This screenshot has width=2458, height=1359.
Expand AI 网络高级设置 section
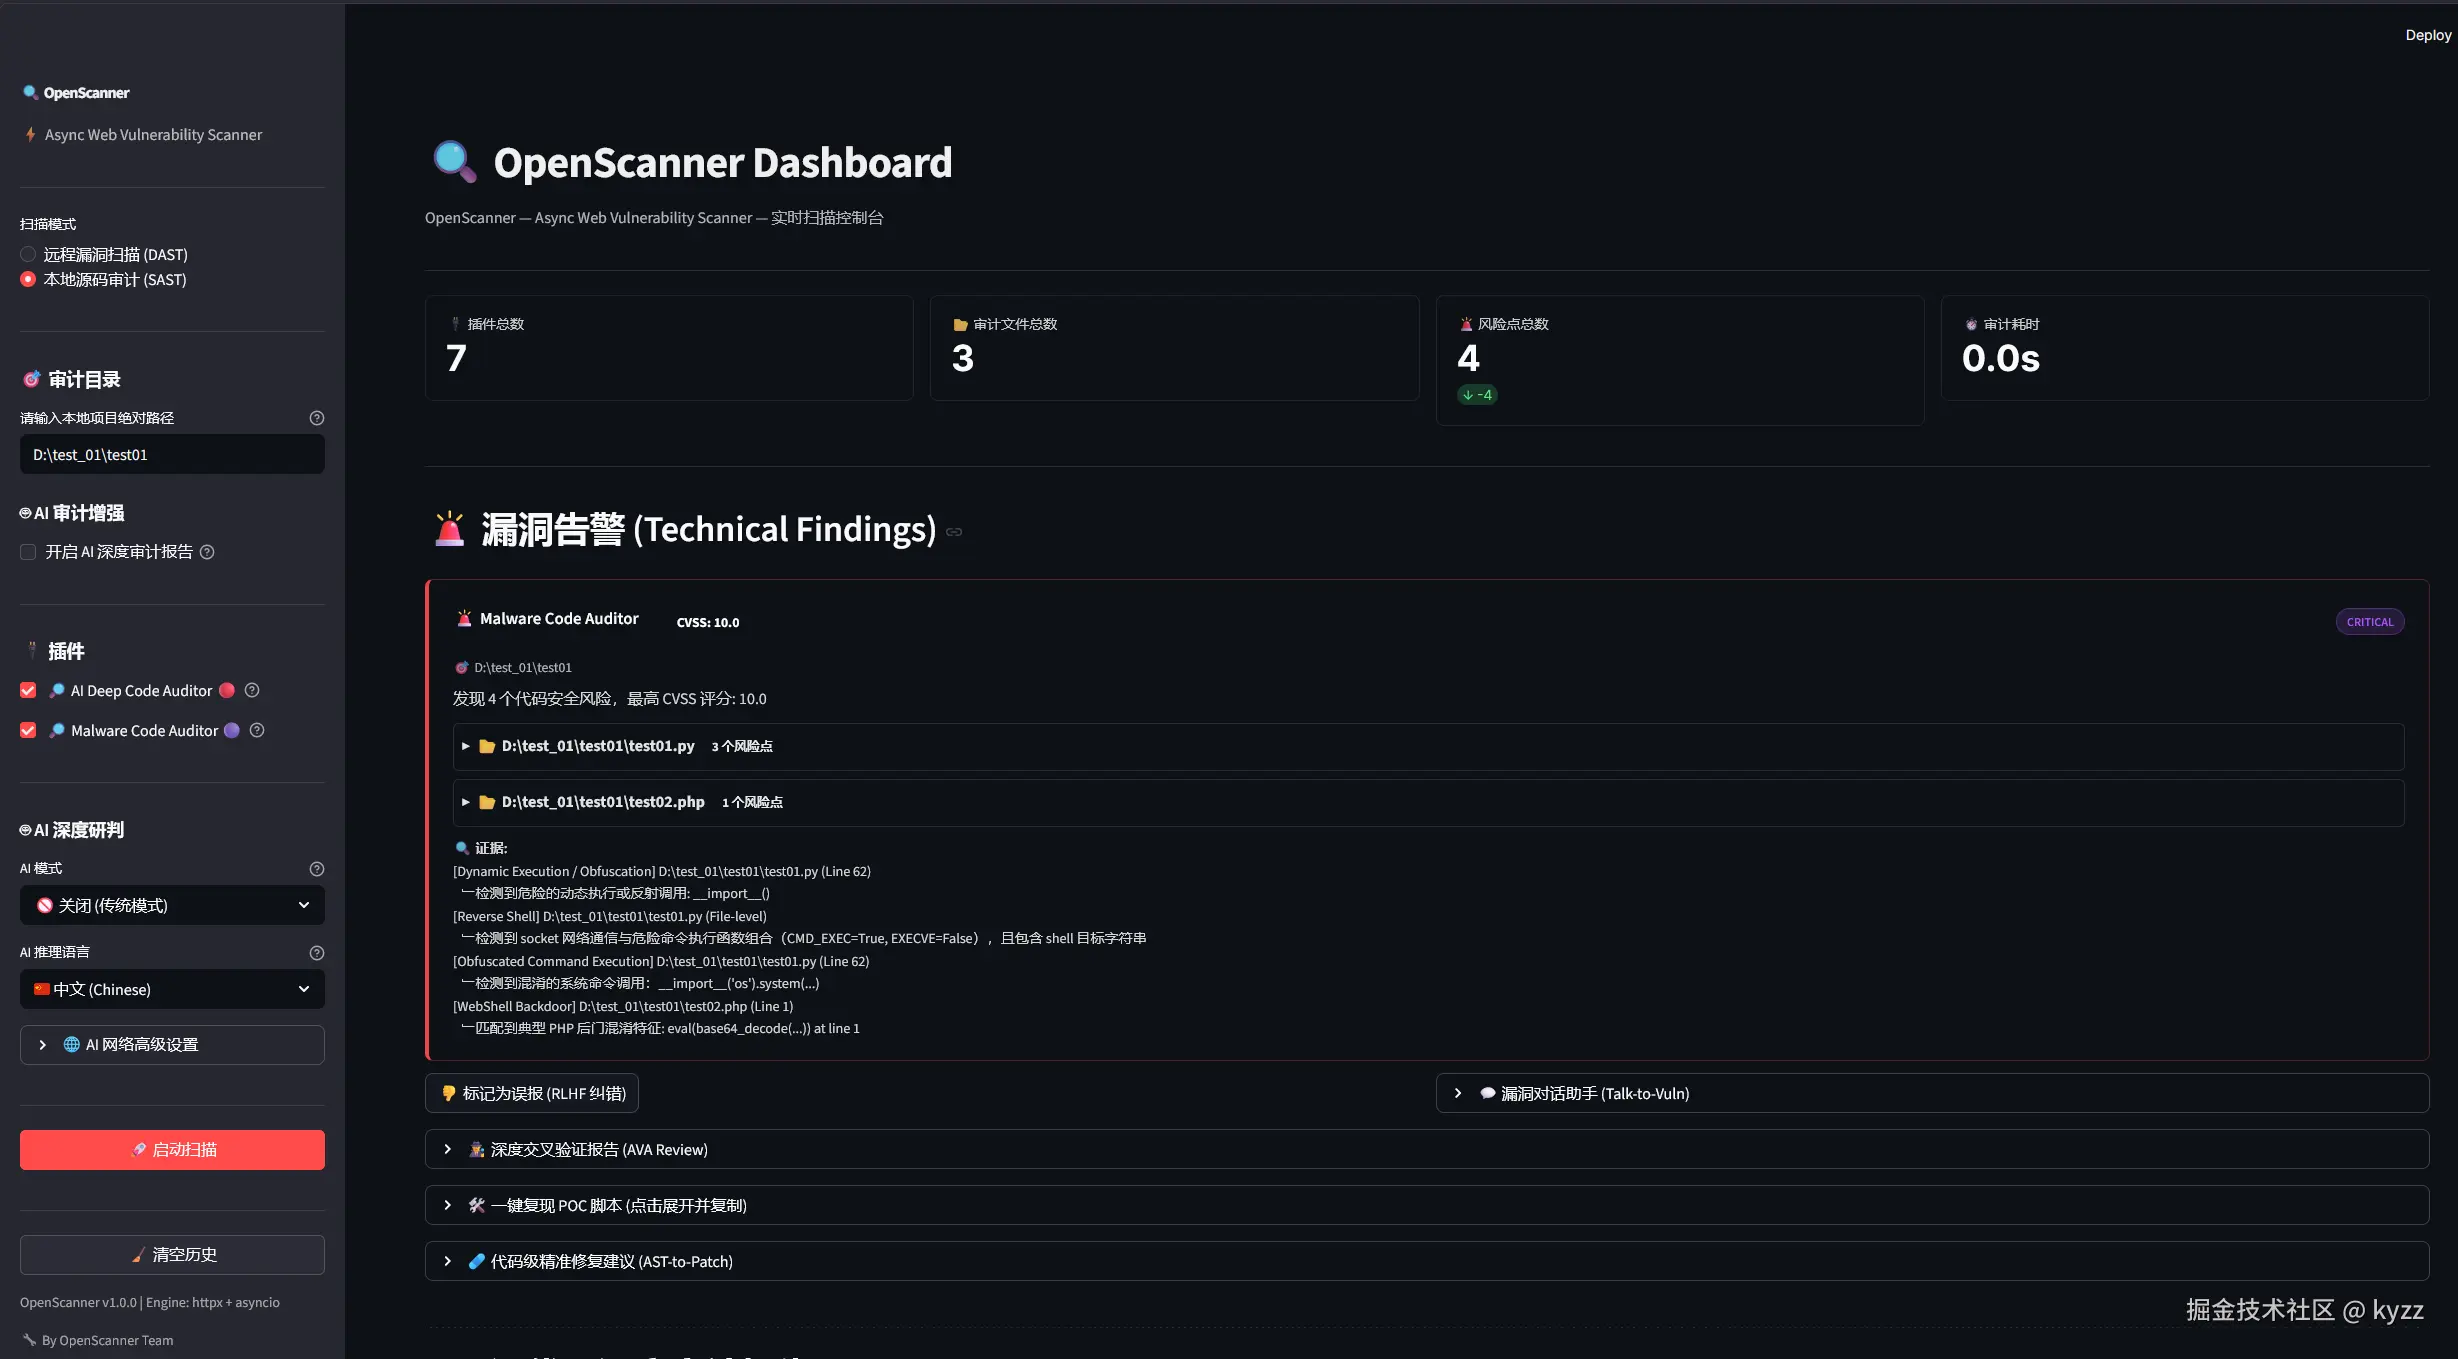pyautogui.click(x=172, y=1044)
